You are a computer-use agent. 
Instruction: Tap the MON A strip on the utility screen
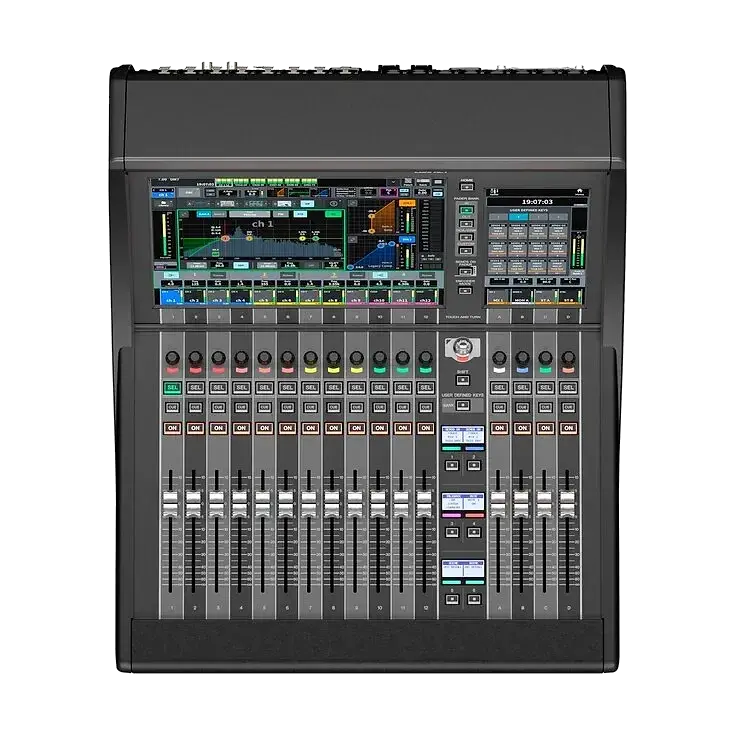pos(522,297)
